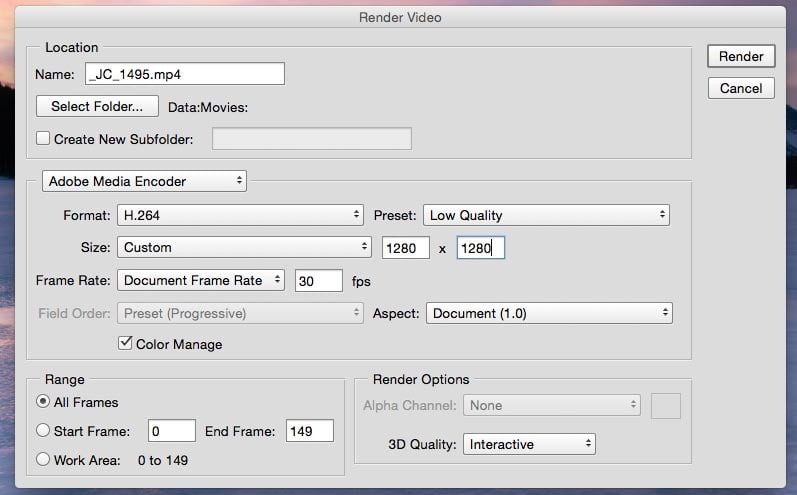
Task: Select the All Frames radio button
Action: pos(43,401)
